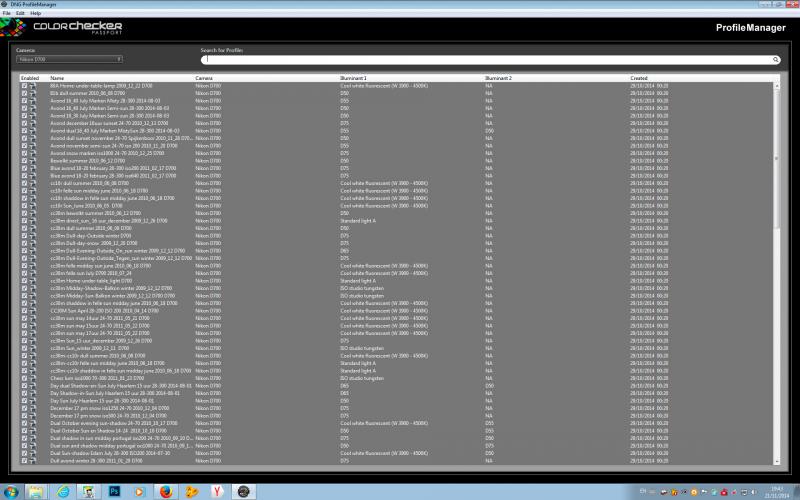Image resolution: width=800 pixels, height=500 pixels.
Task: Select 'cc30m felle sun July' profile name
Action: [91, 273]
